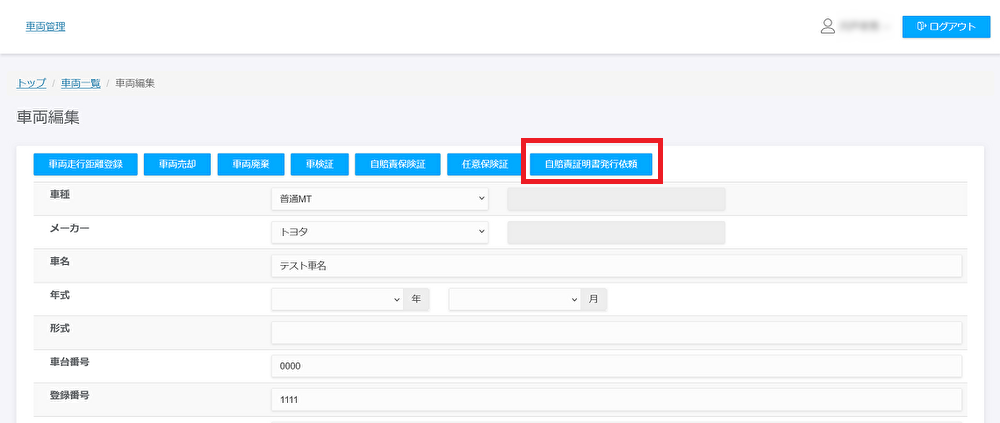Expand the 年式 year dropdown

[337, 299]
